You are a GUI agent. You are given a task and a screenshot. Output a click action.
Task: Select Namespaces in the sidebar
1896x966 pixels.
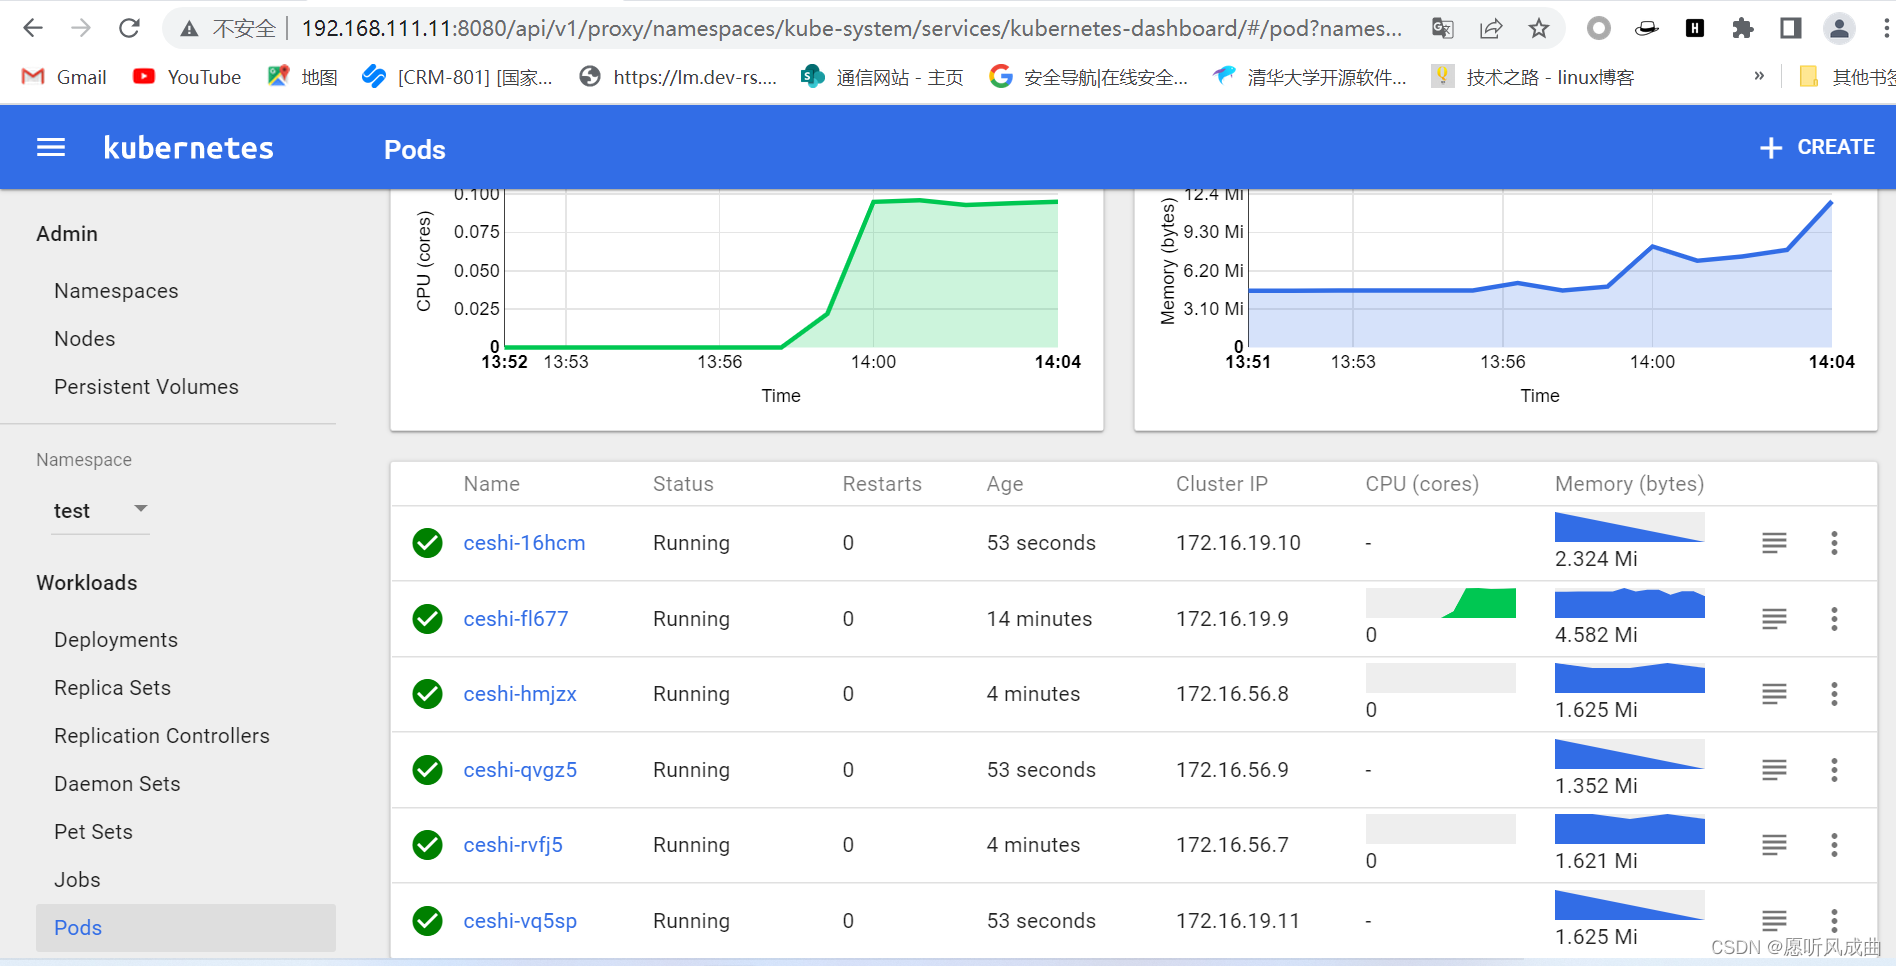click(116, 291)
